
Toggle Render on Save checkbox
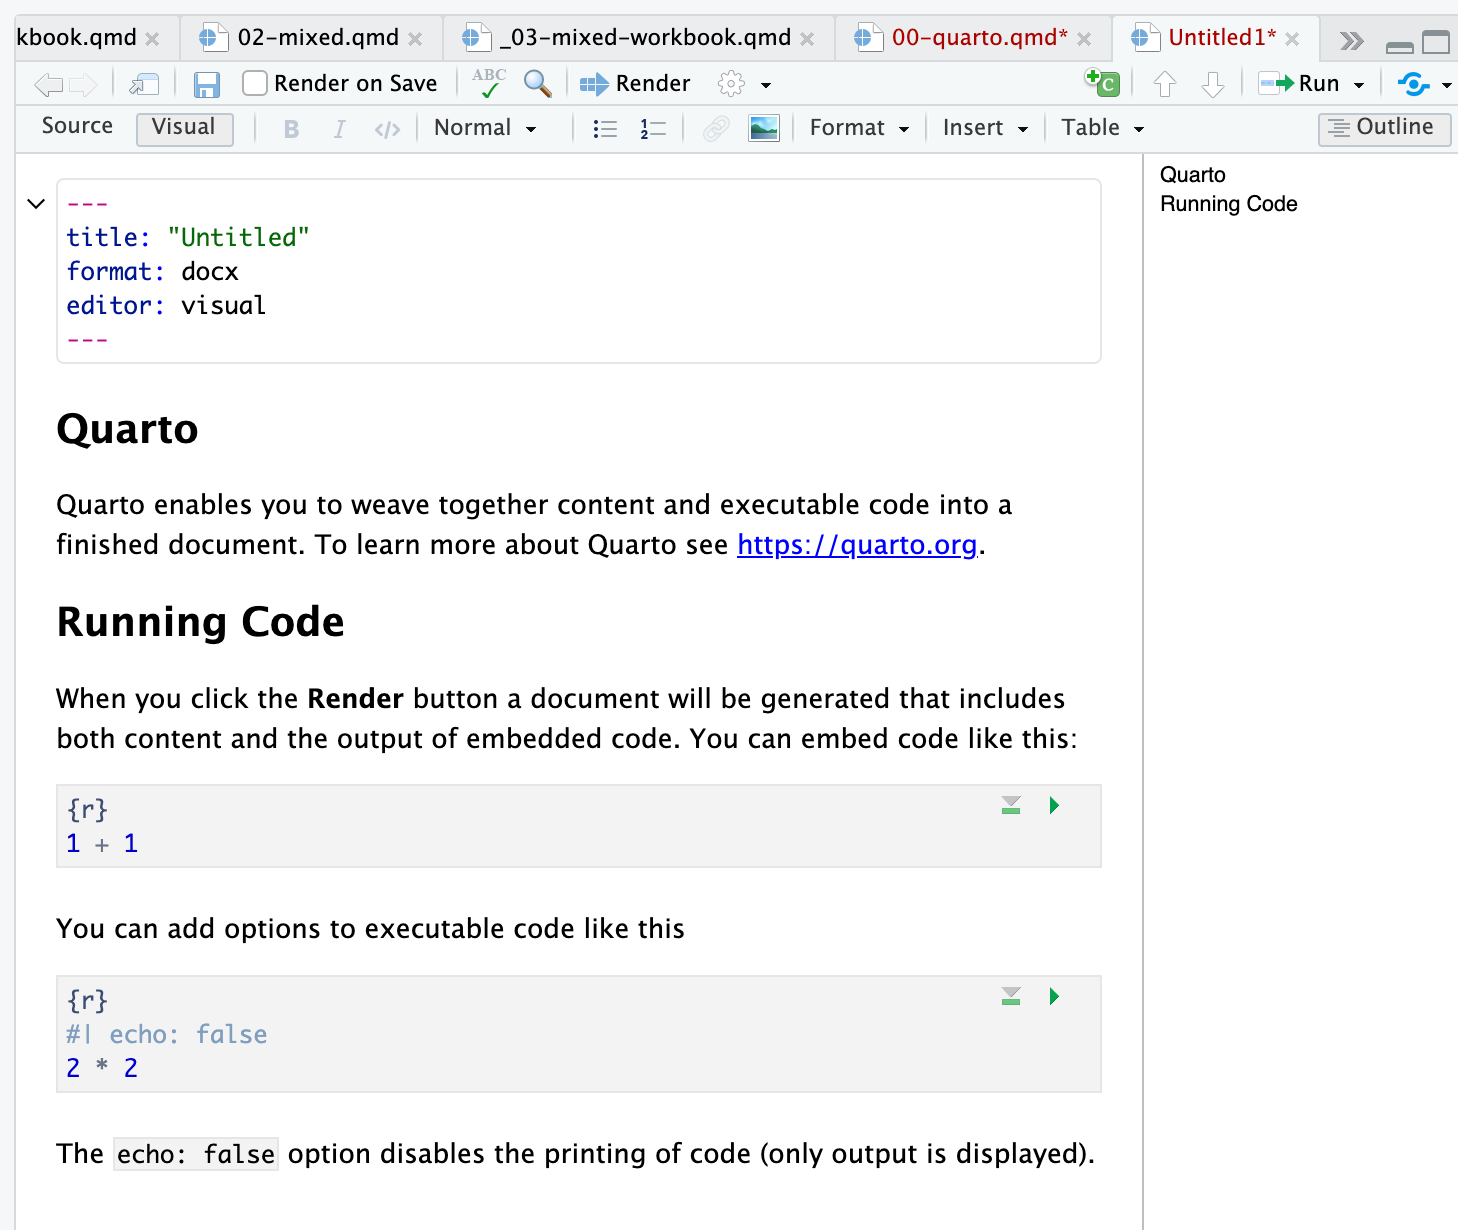point(255,83)
